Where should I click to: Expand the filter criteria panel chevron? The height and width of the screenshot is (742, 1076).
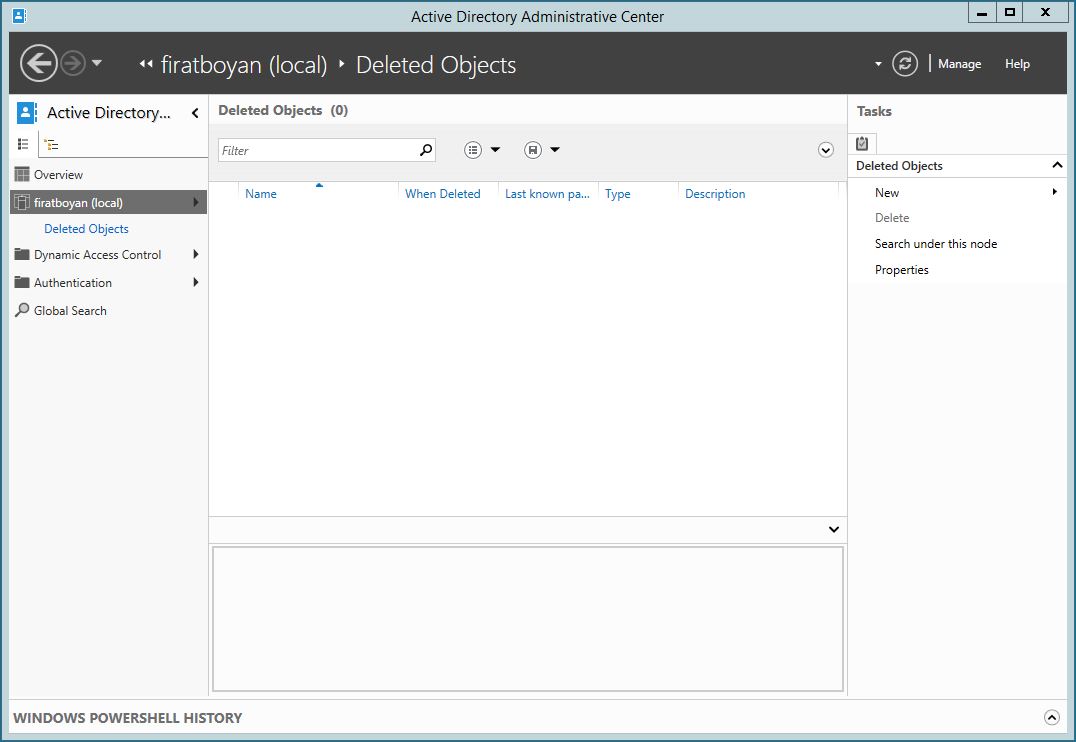point(826,150)
